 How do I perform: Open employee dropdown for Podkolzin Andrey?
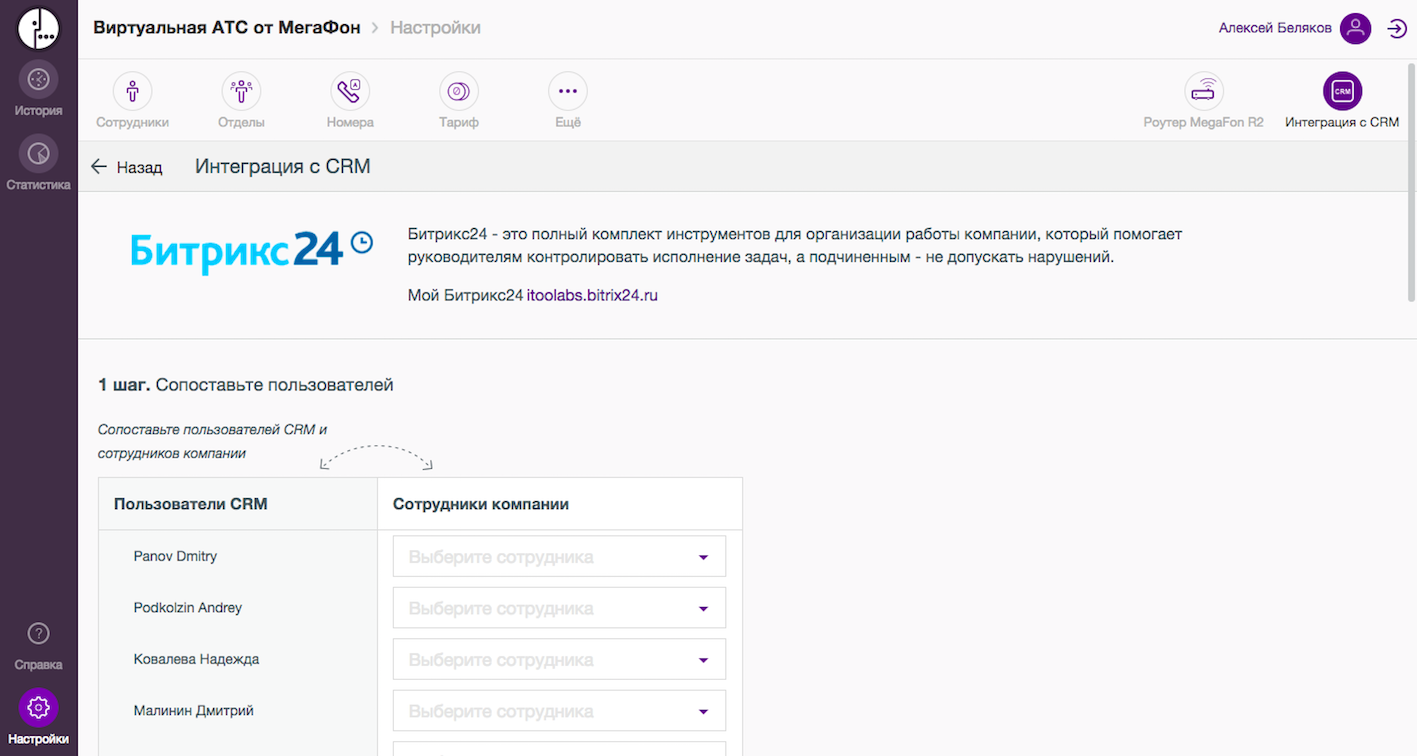point(559,608)
